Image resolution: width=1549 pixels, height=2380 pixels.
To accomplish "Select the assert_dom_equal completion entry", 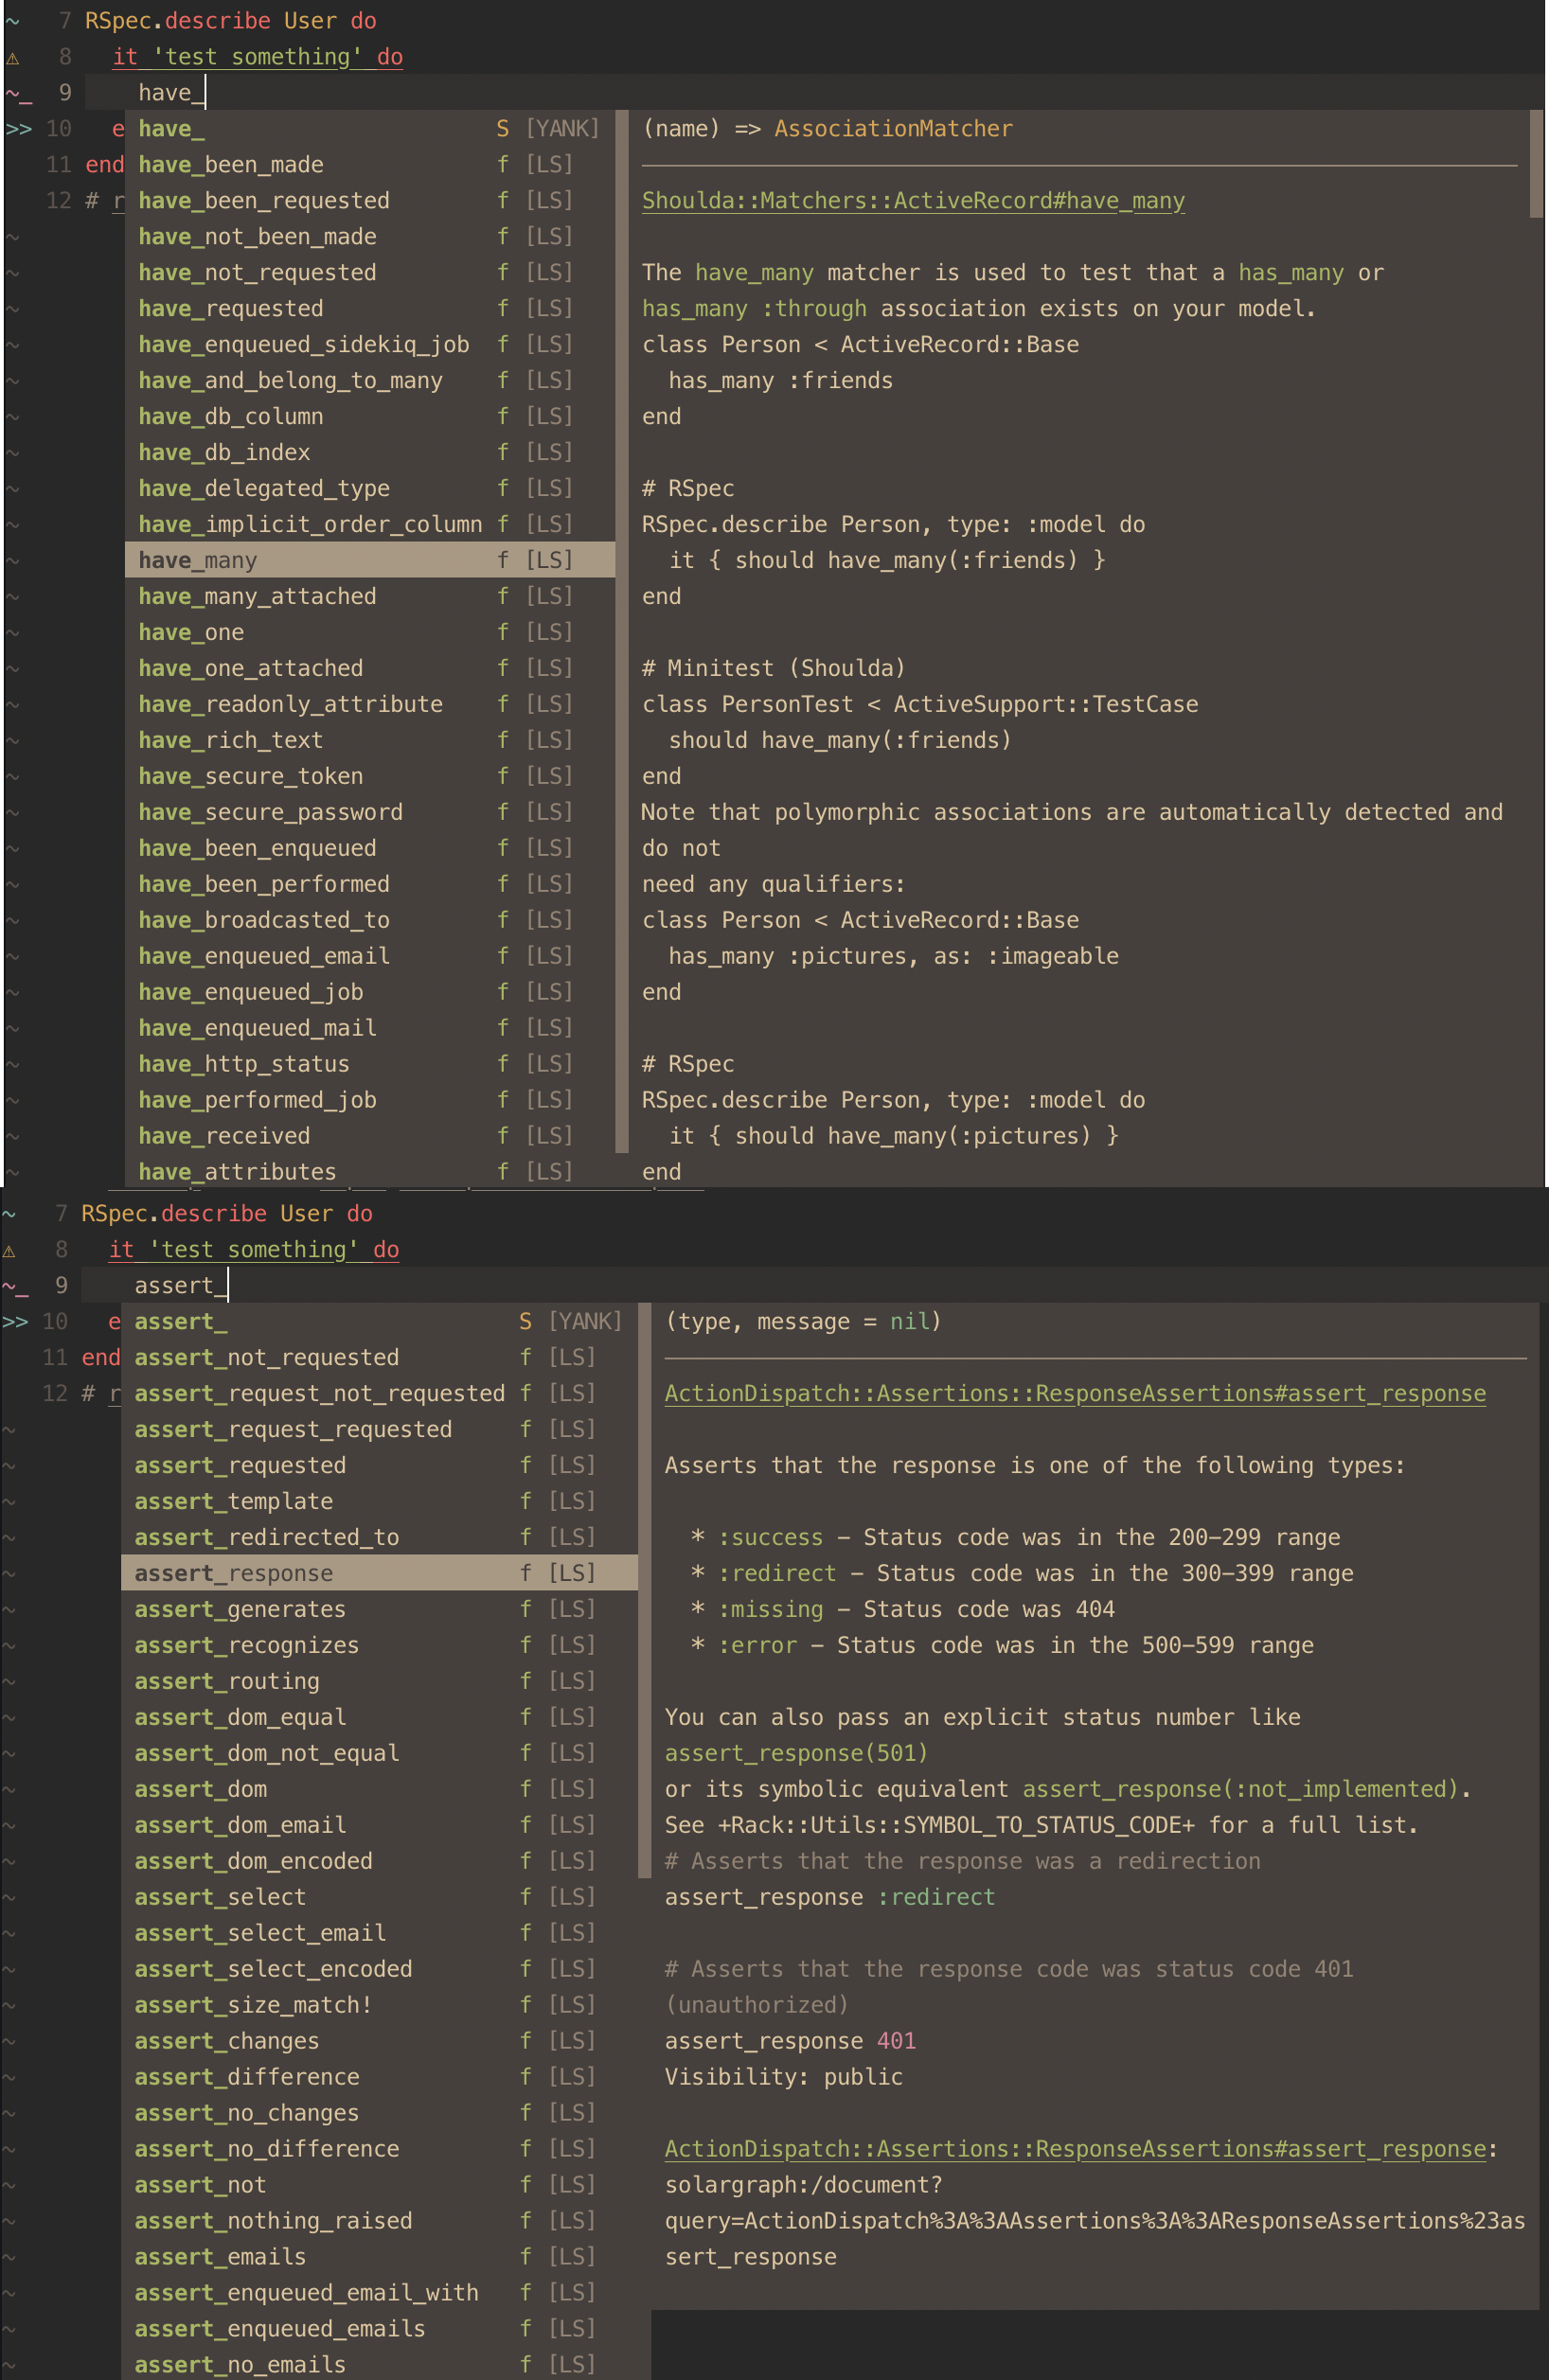I will click(x=240, y=1717).
